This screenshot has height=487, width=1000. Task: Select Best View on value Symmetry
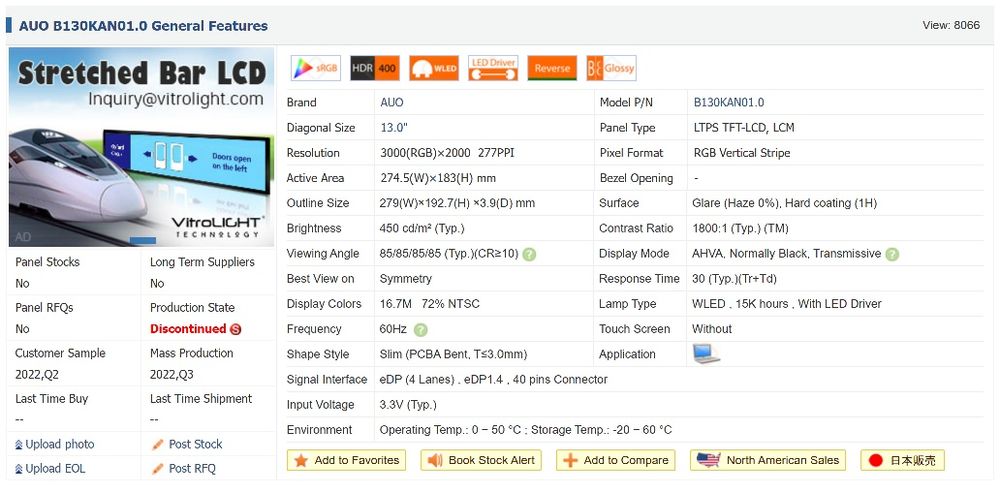pyautogui.click(x=406, y=279)
